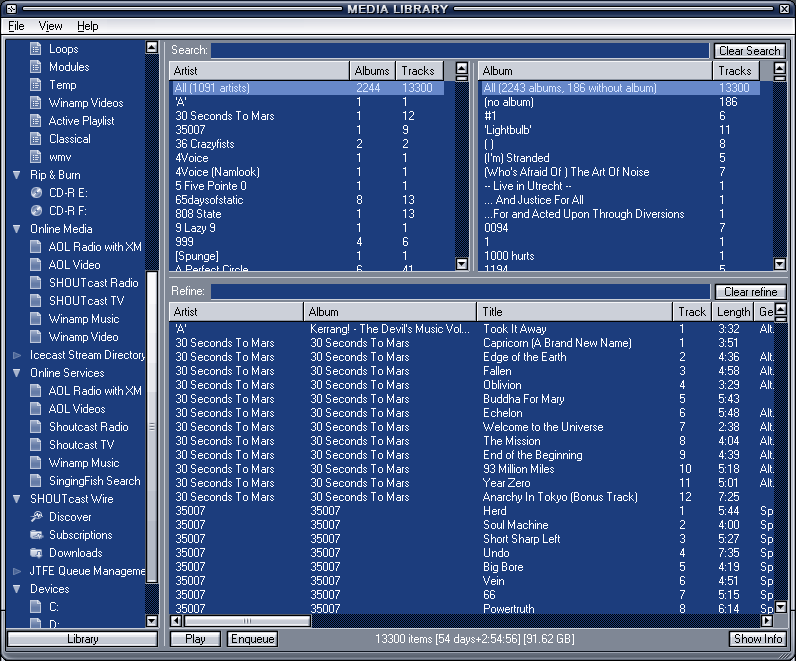Click album pane scroll down arrow
This screenshot has width=796, height=661.
click(780, 264)
